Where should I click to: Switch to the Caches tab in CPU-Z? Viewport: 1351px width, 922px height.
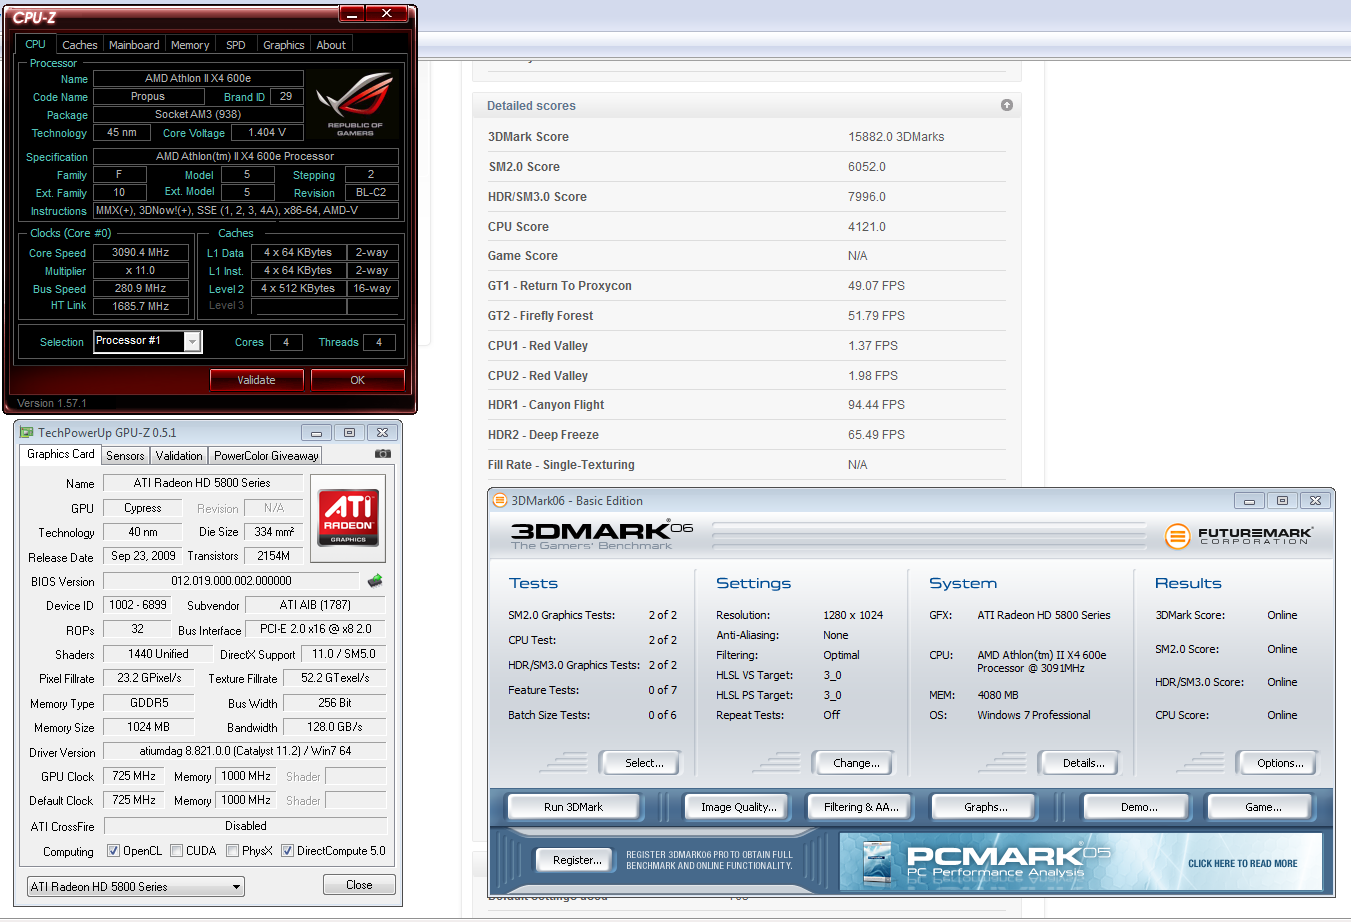click(x=80, y=45)
